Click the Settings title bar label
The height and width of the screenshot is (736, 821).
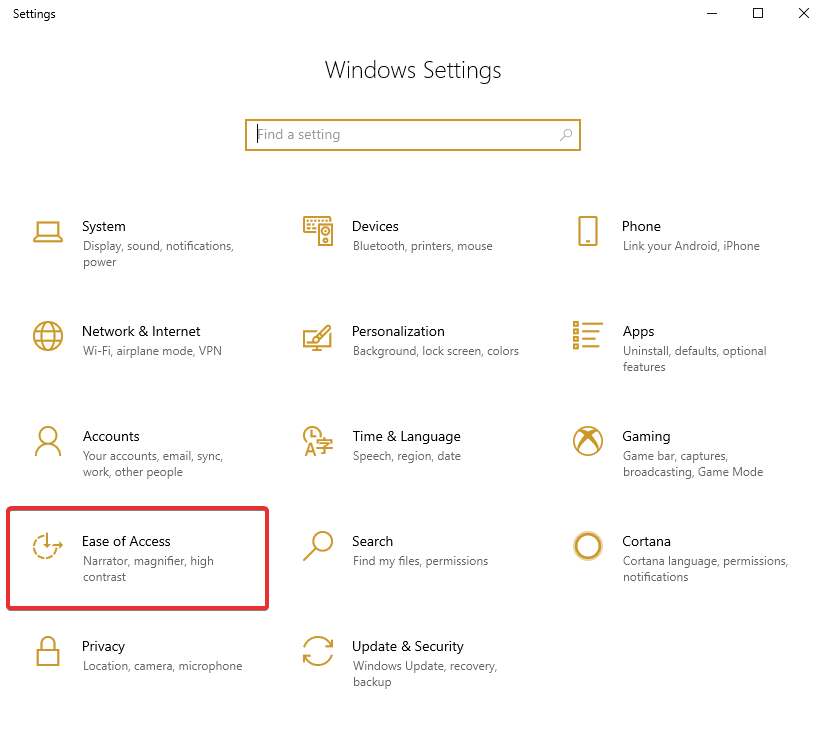click(34, 14)
